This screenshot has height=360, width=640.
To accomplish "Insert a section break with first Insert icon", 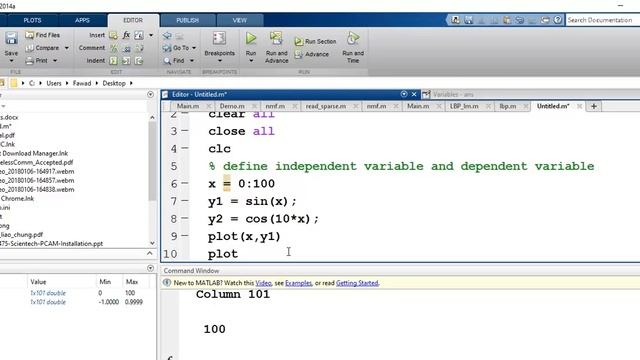I will (113, 35).
